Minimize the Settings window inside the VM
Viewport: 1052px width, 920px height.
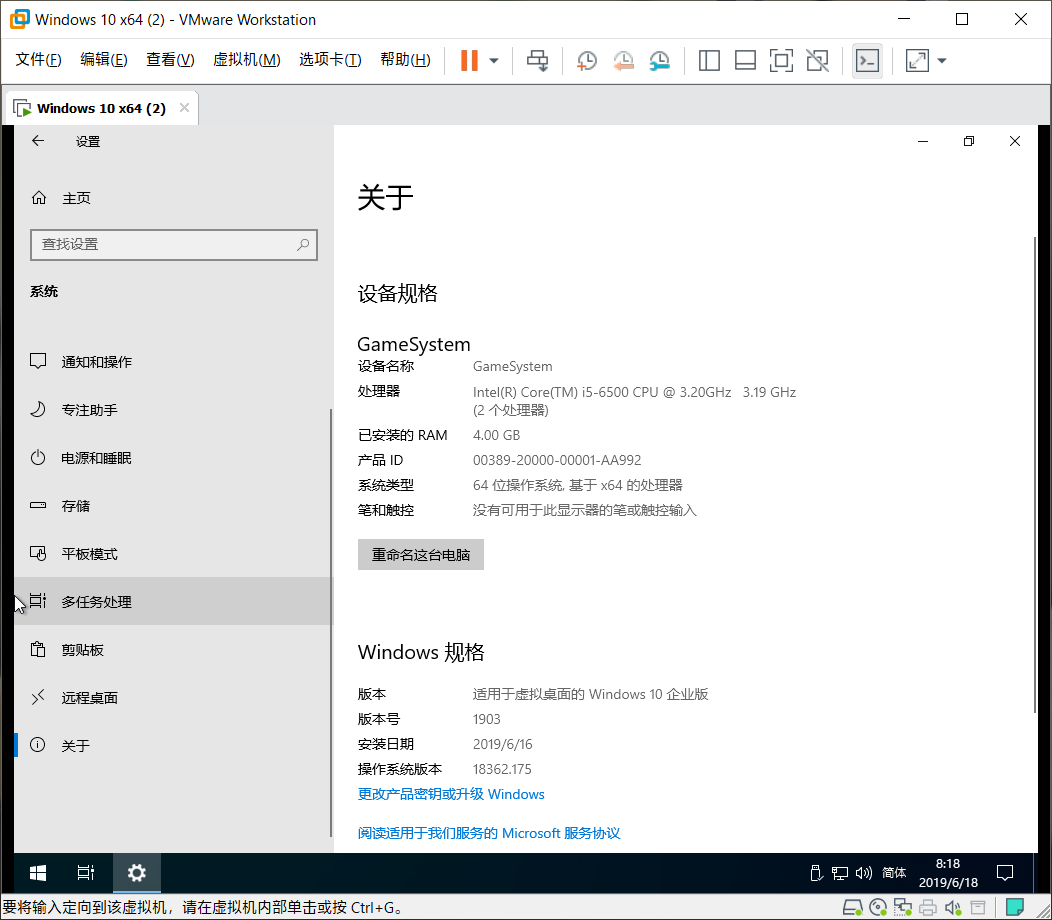click(923, 141)
